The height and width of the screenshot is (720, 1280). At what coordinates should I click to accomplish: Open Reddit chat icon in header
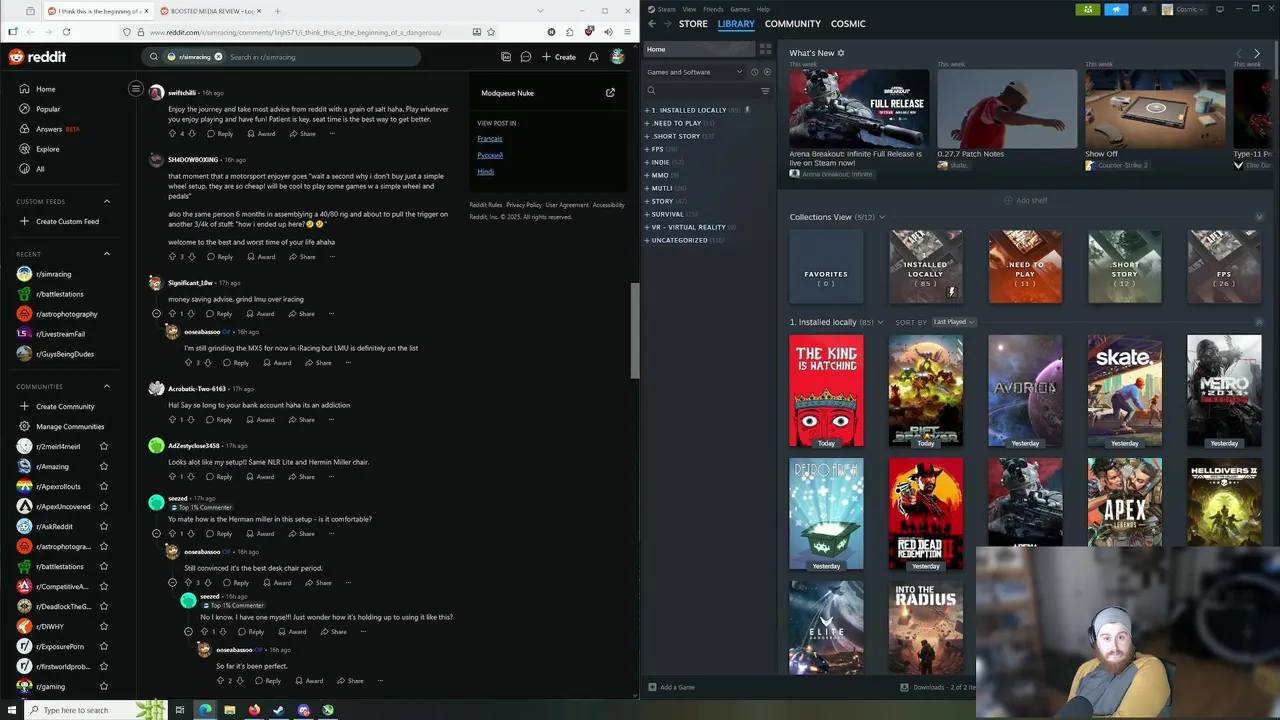tap(525, 57)
